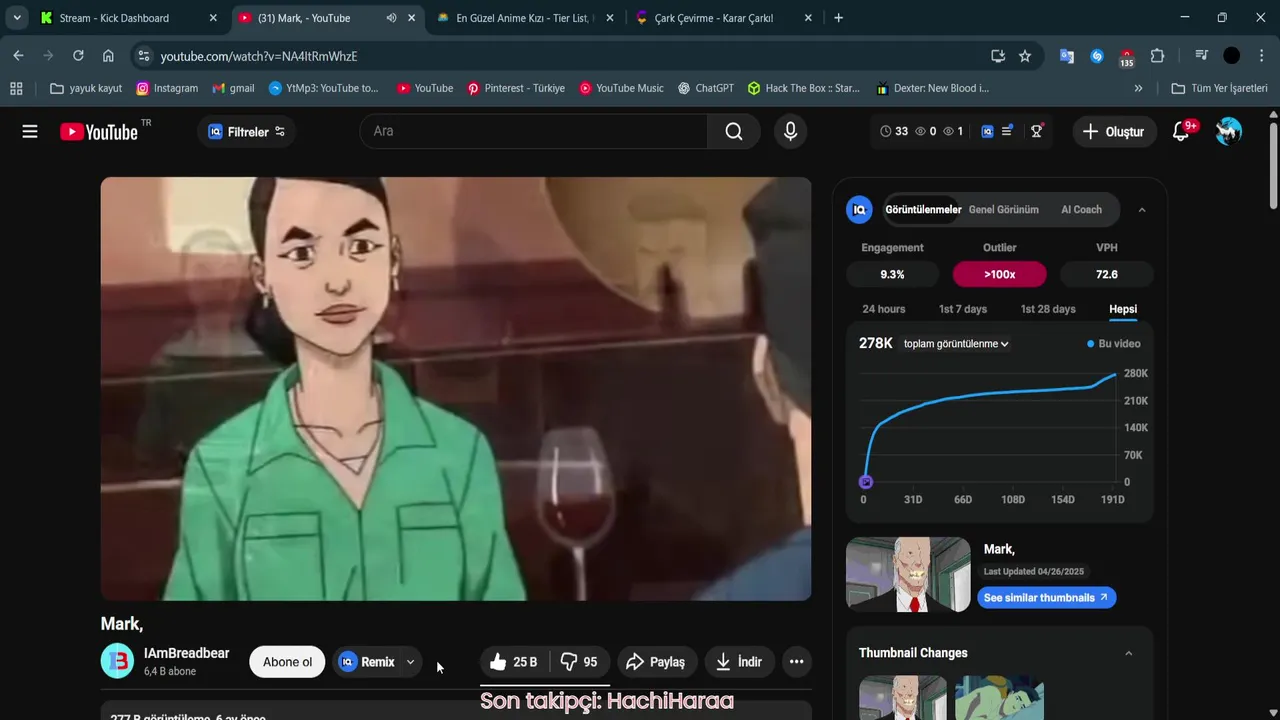The width and height of the screenshot is (1280, 720).
Task: Open the notifications bell
Action: point(1181,131)
